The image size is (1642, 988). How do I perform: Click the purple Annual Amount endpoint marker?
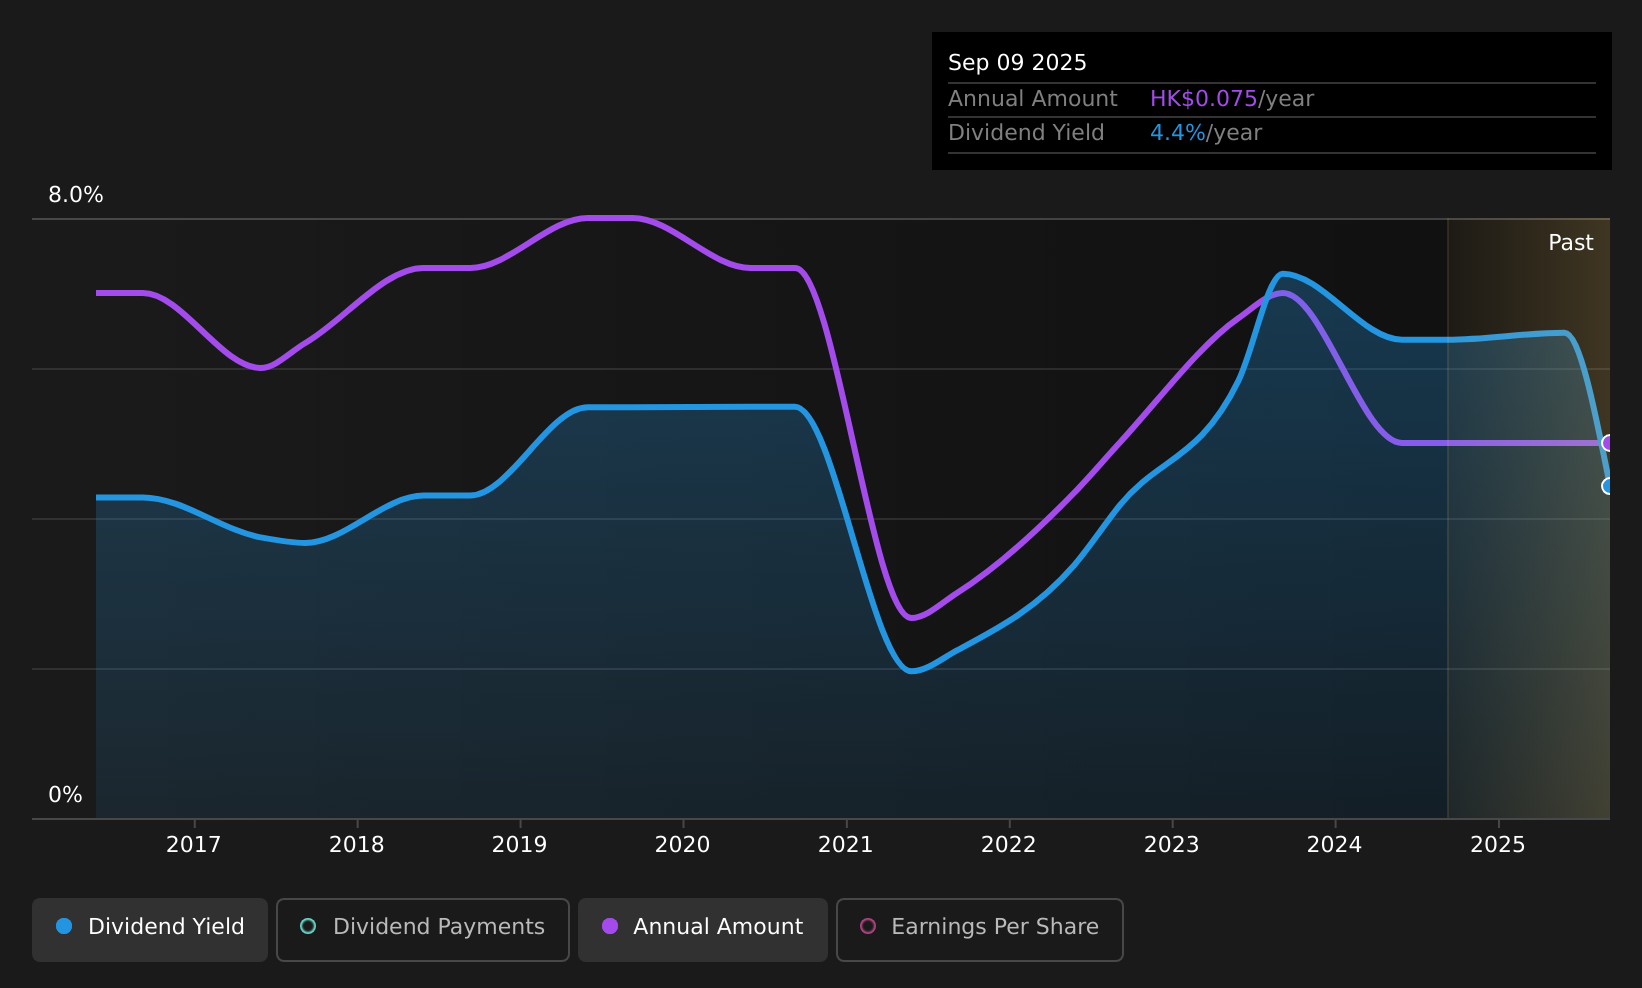pyautogui.click(x=1608, y=443)
